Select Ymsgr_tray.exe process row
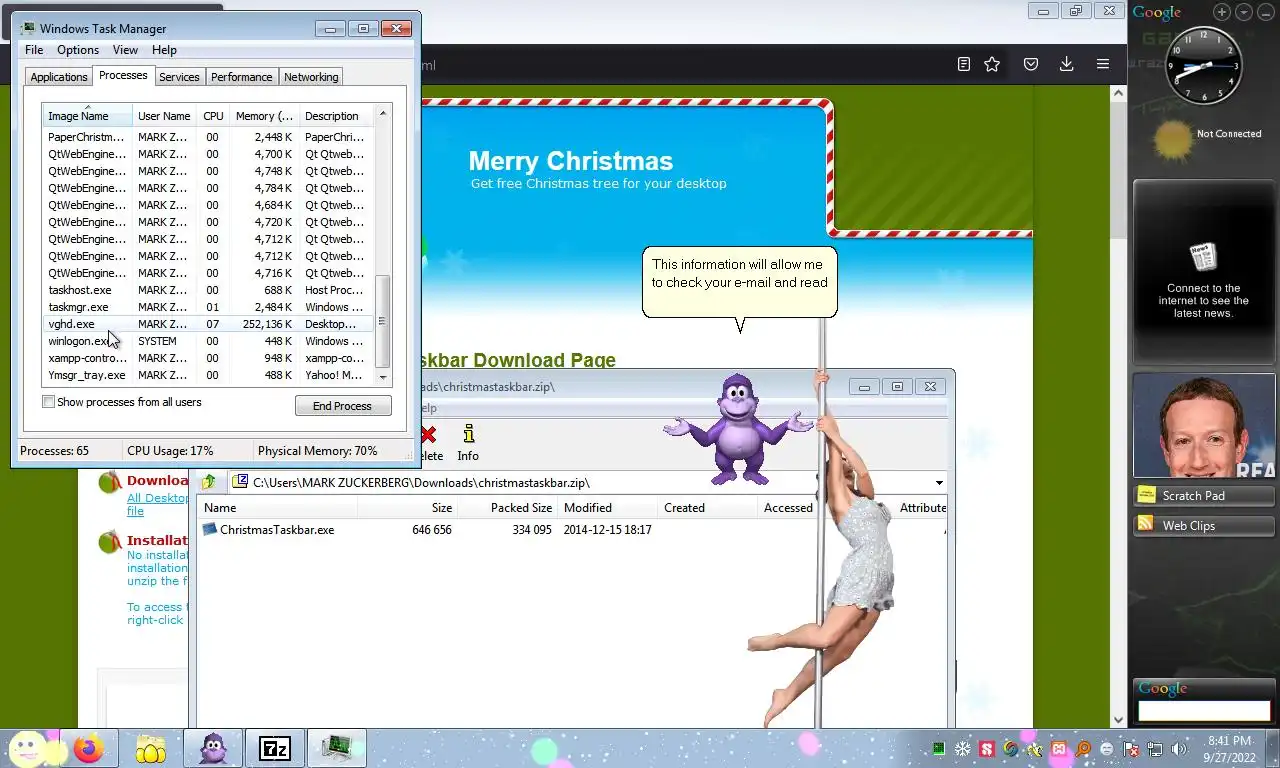1280x768 pixels. pyautogui.click(x=208, y=375)
